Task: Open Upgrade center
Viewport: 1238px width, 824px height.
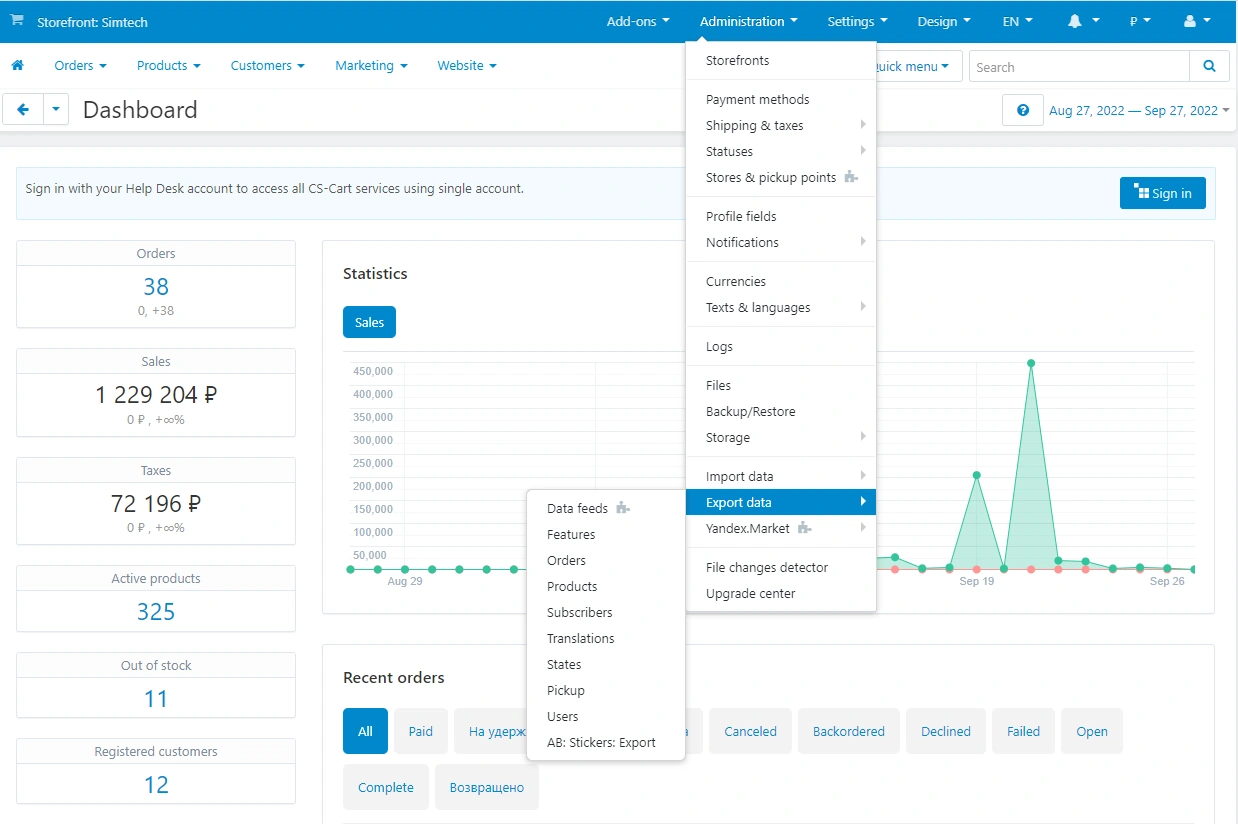Action: (781, 593)
